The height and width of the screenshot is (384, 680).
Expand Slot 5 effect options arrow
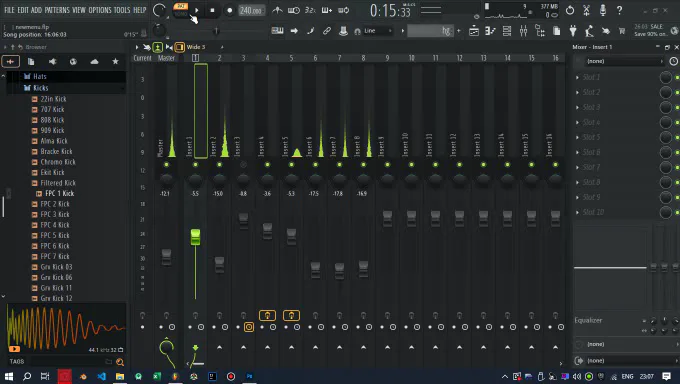[x=577, y=138]
